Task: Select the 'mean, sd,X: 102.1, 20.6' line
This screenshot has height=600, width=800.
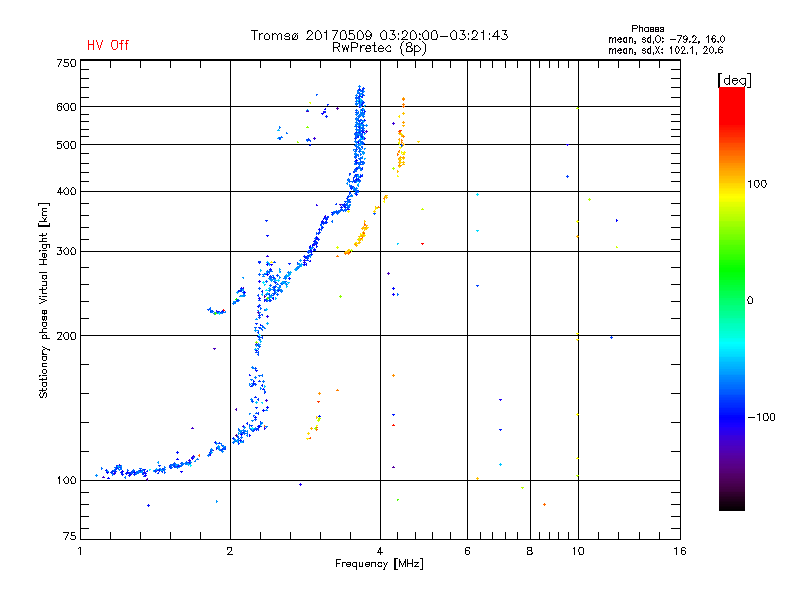Action: [x=665, y=50]
